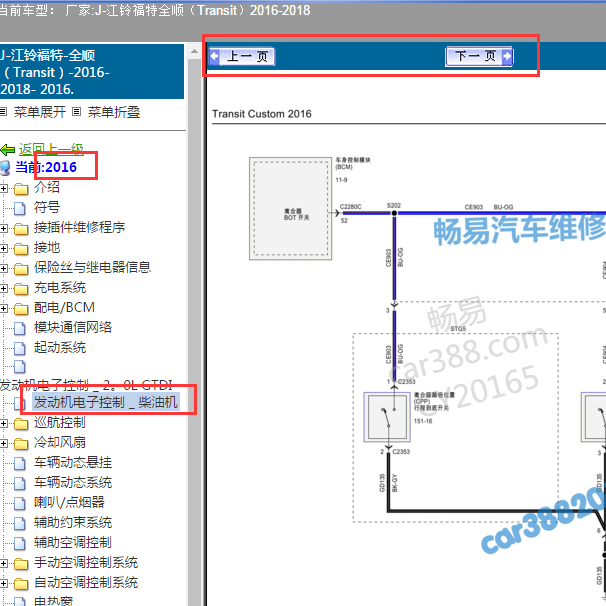Expand the 介绍 folder node
This screenshot has height=606, width=606.
3,188
